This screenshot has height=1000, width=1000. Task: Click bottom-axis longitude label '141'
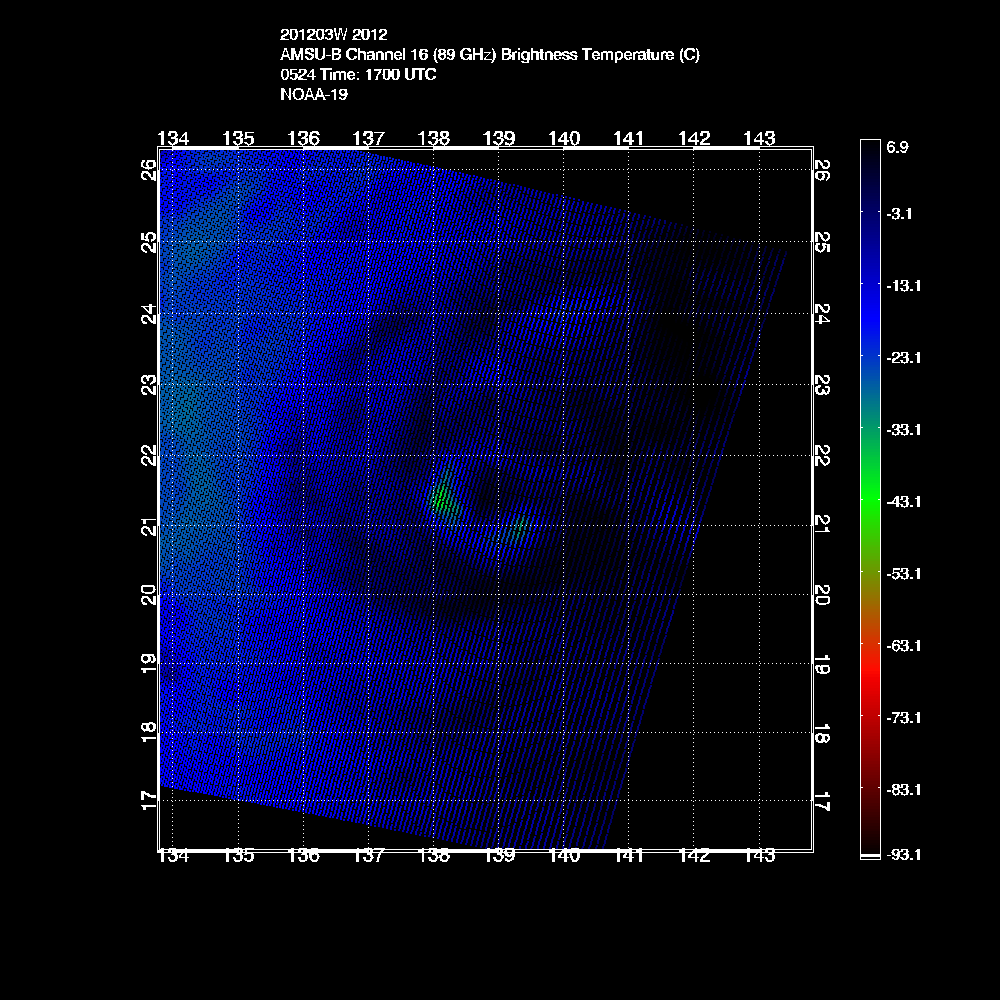[629, 856]
